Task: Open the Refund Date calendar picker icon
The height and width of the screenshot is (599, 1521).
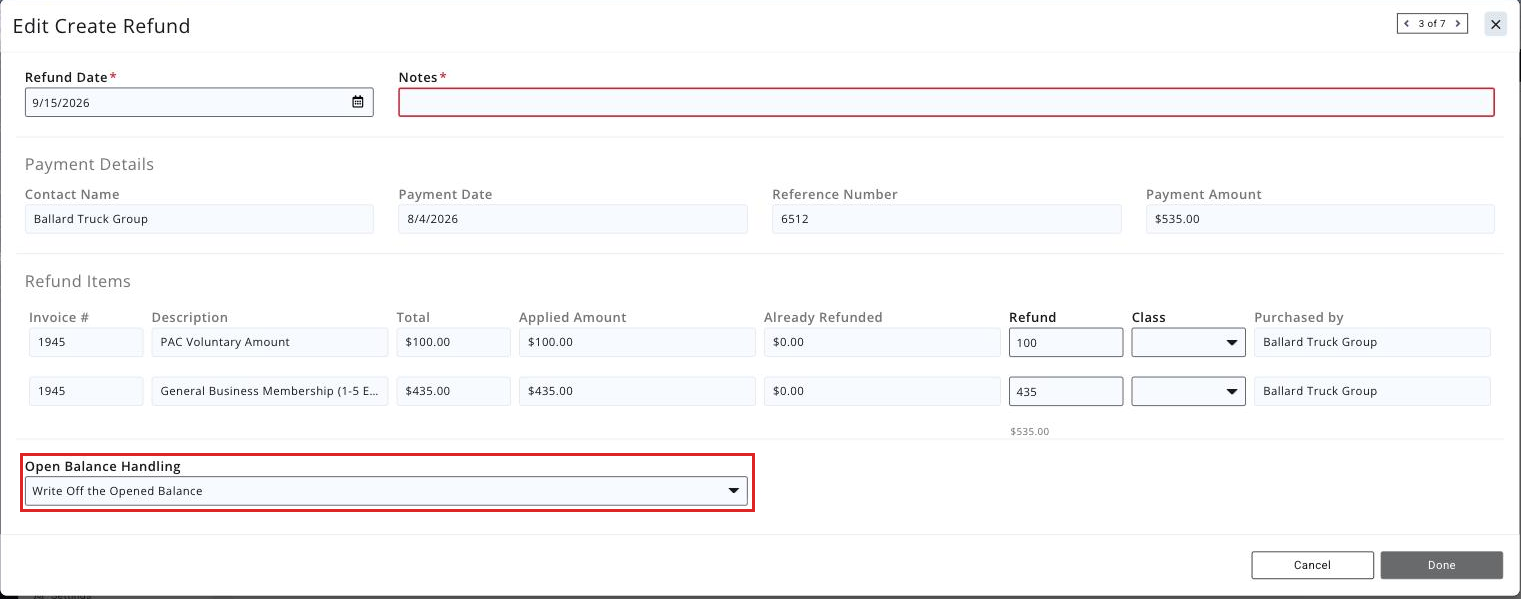Action: click(x=358, y=102)
